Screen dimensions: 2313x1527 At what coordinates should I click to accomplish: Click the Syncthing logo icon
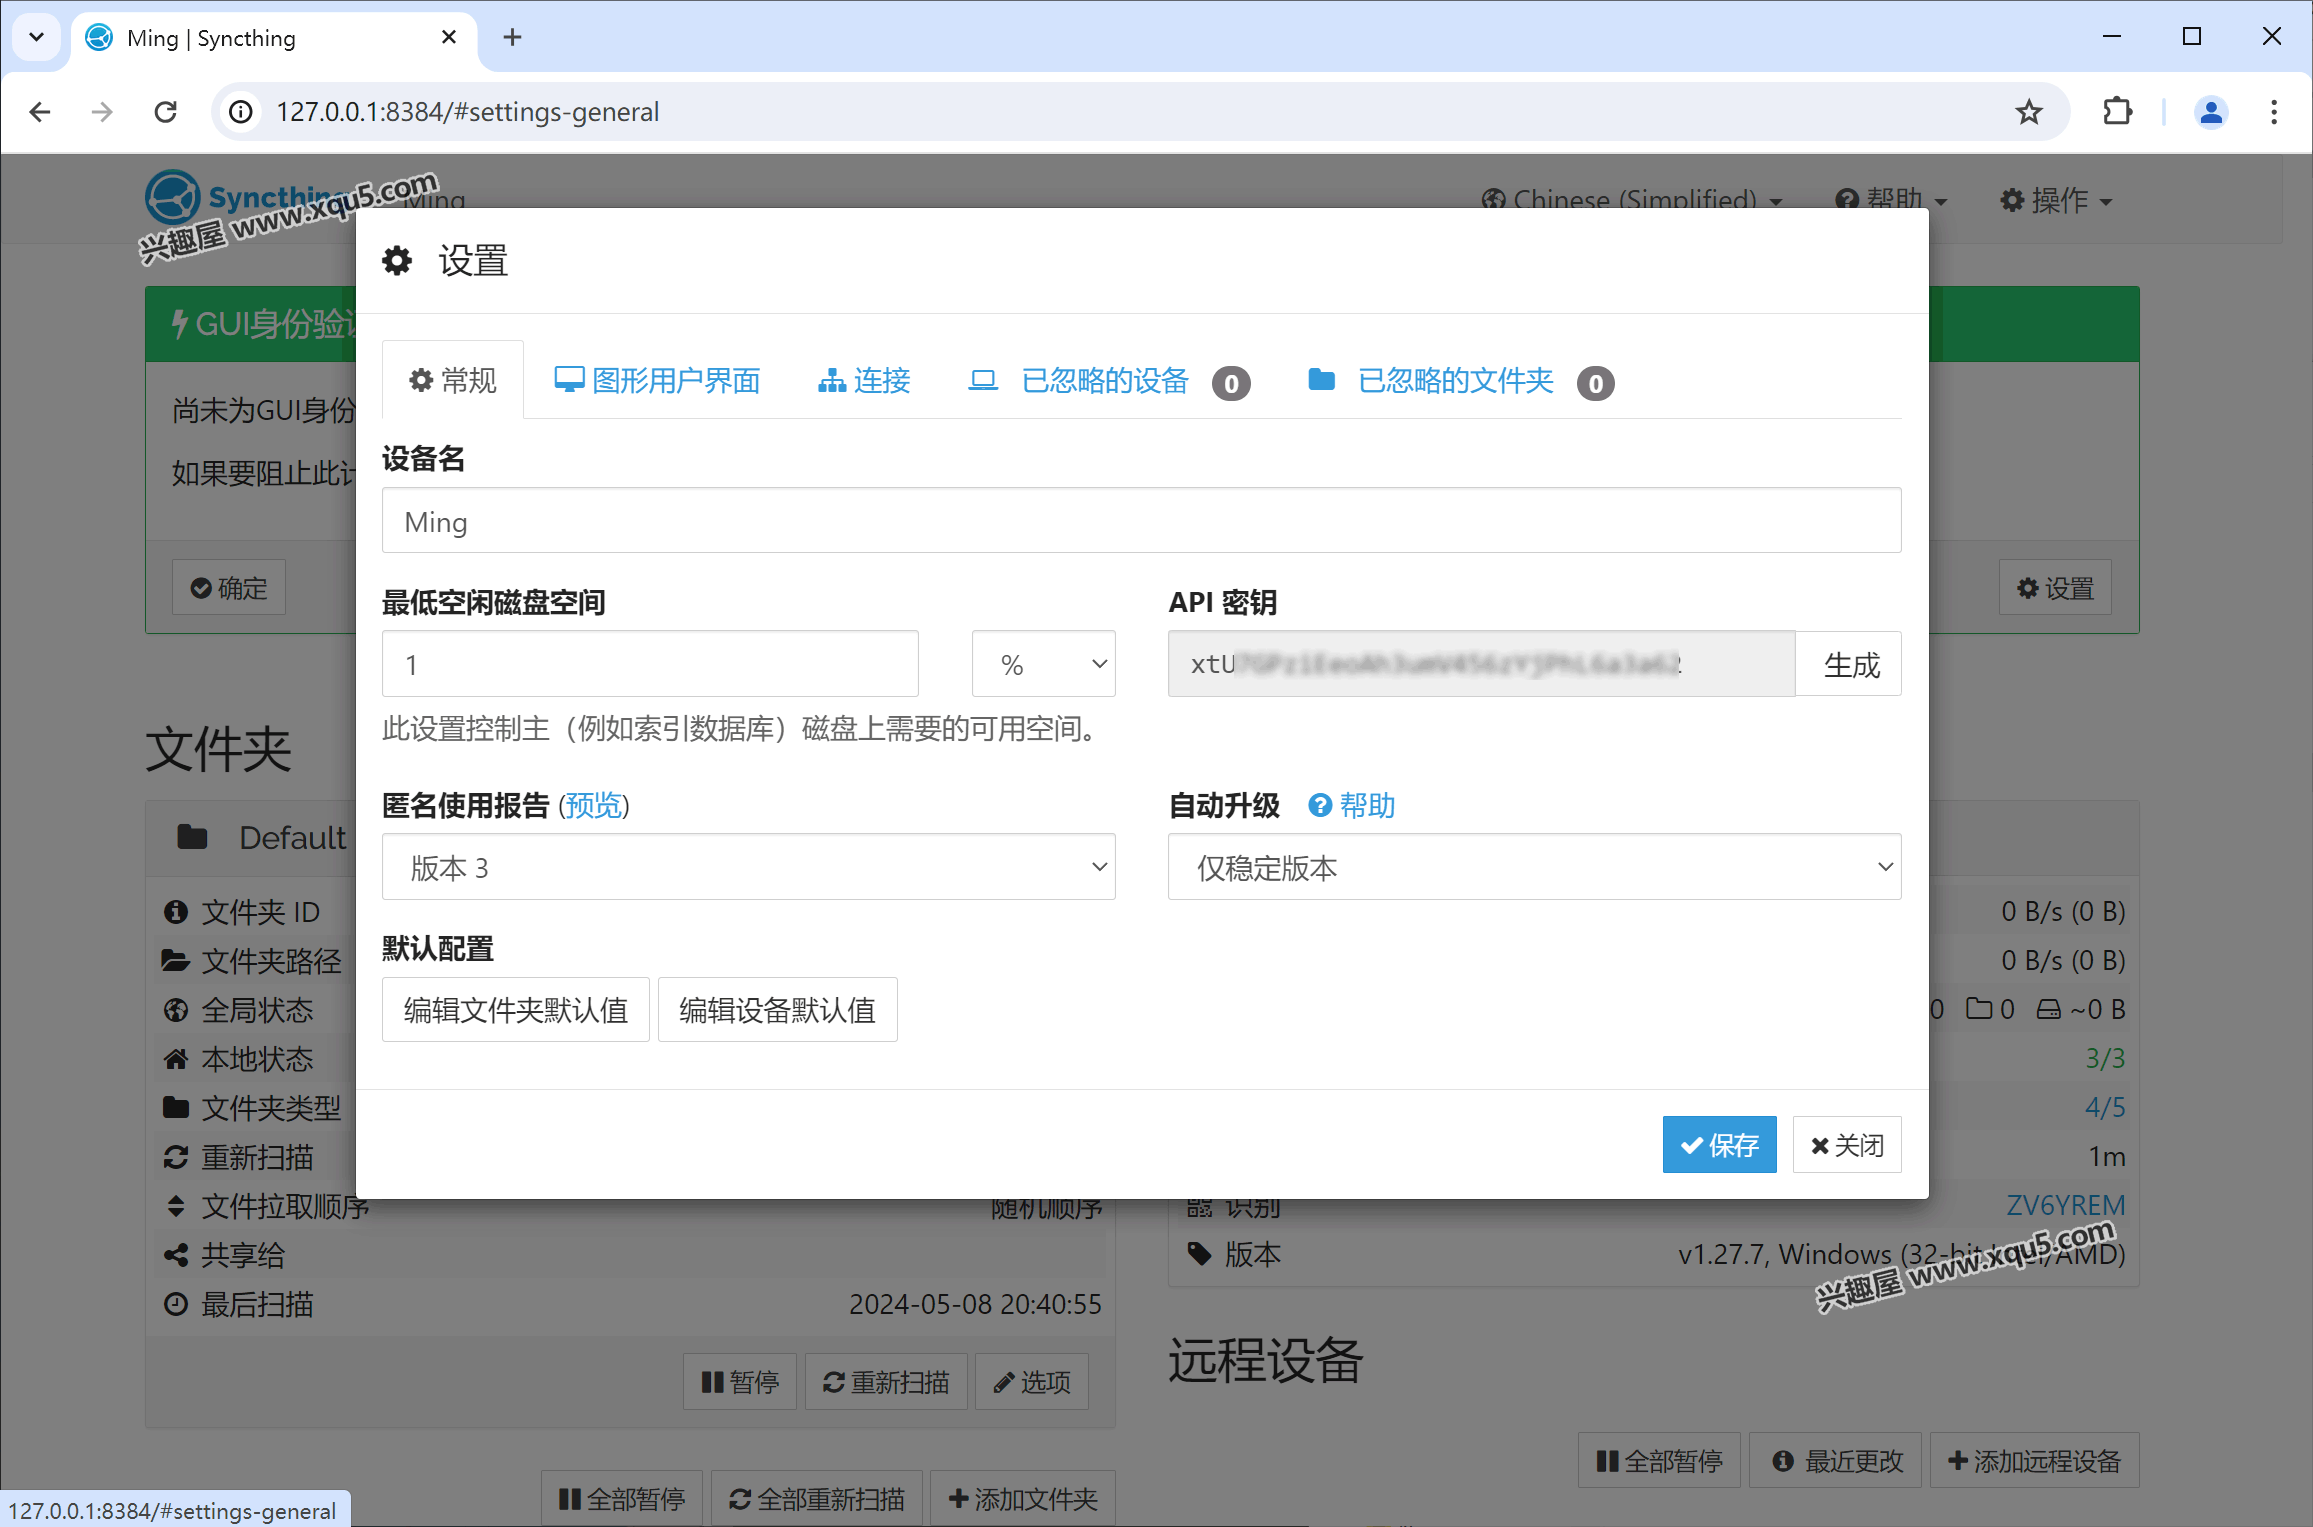click(172, 196)
